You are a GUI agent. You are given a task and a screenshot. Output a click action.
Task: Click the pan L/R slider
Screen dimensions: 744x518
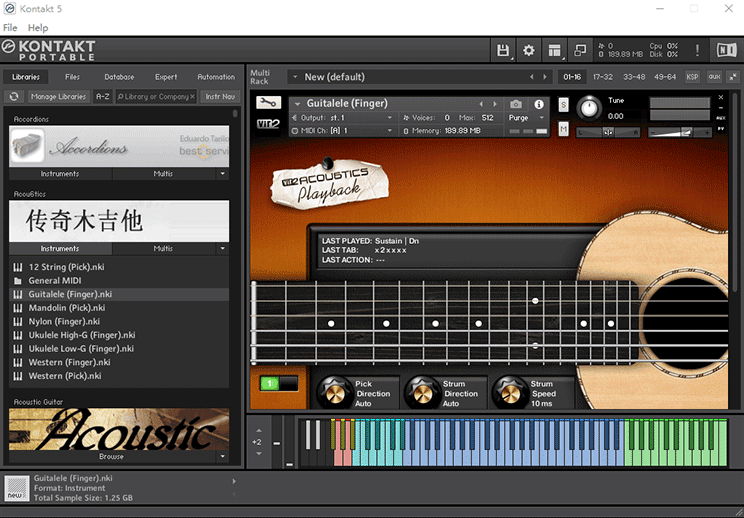pyautogui.click(x=608, y=132)
